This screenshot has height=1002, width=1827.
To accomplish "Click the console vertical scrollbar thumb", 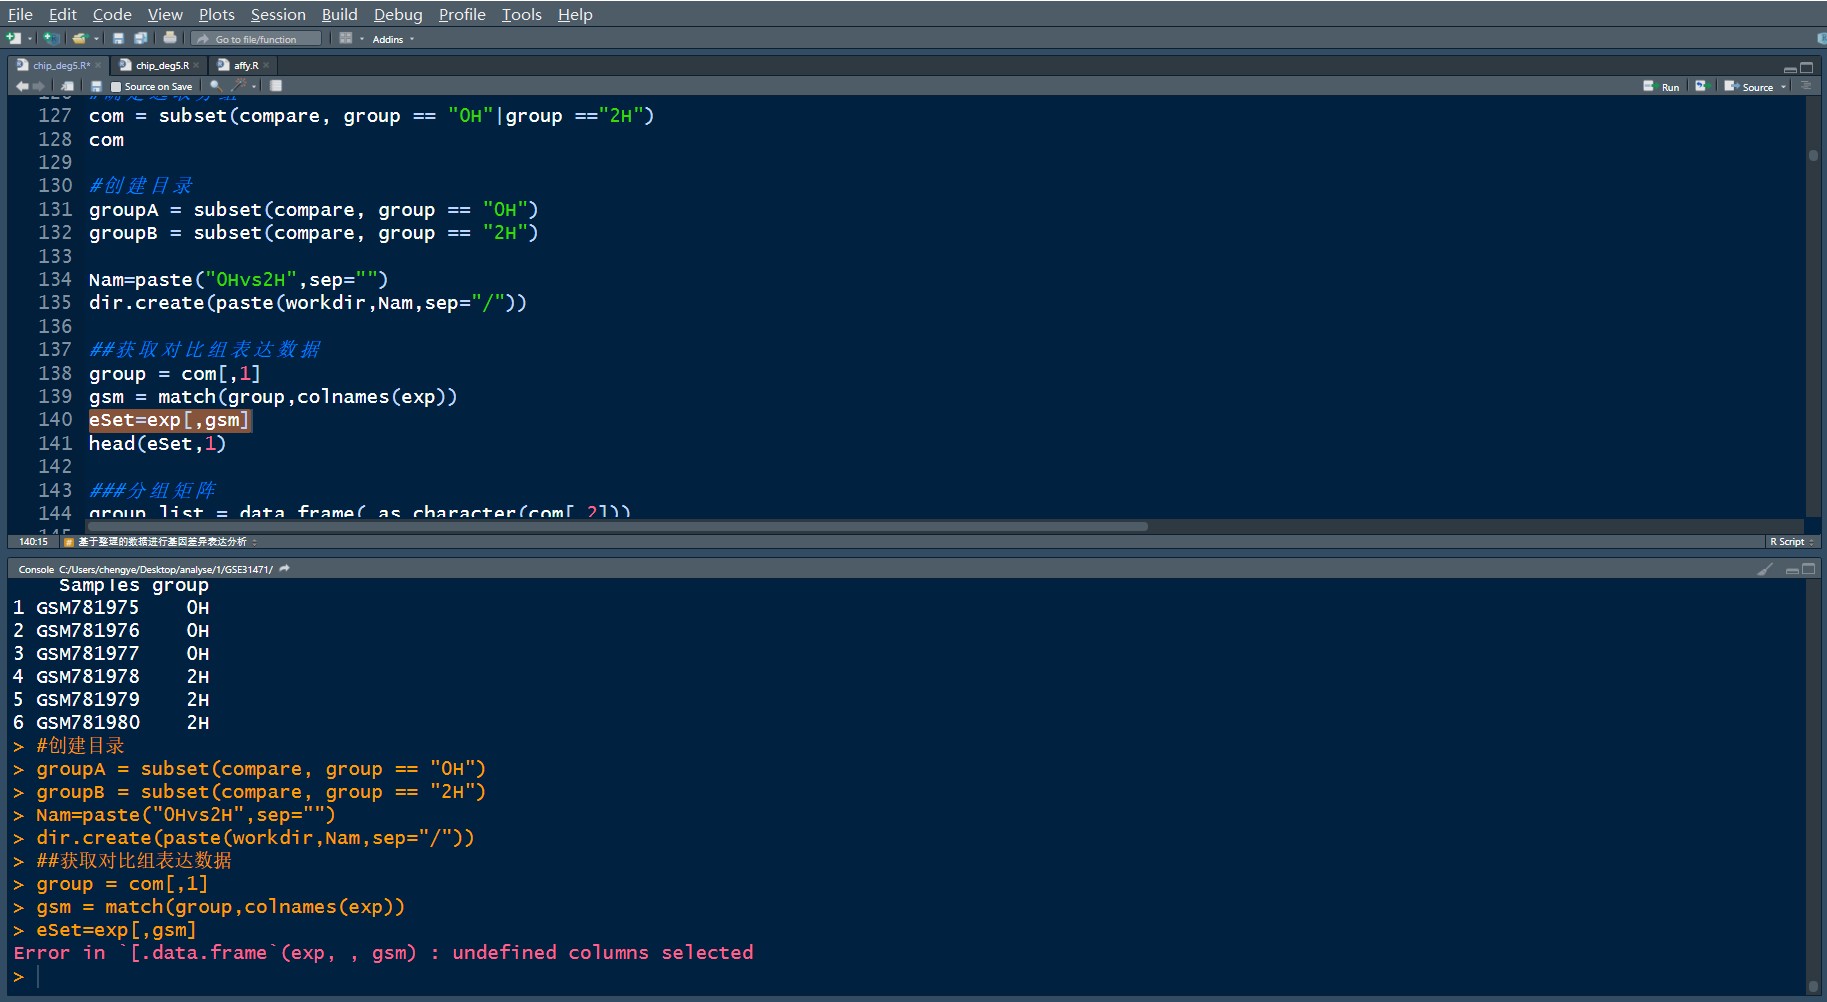I will click(x=1813, y=988).
